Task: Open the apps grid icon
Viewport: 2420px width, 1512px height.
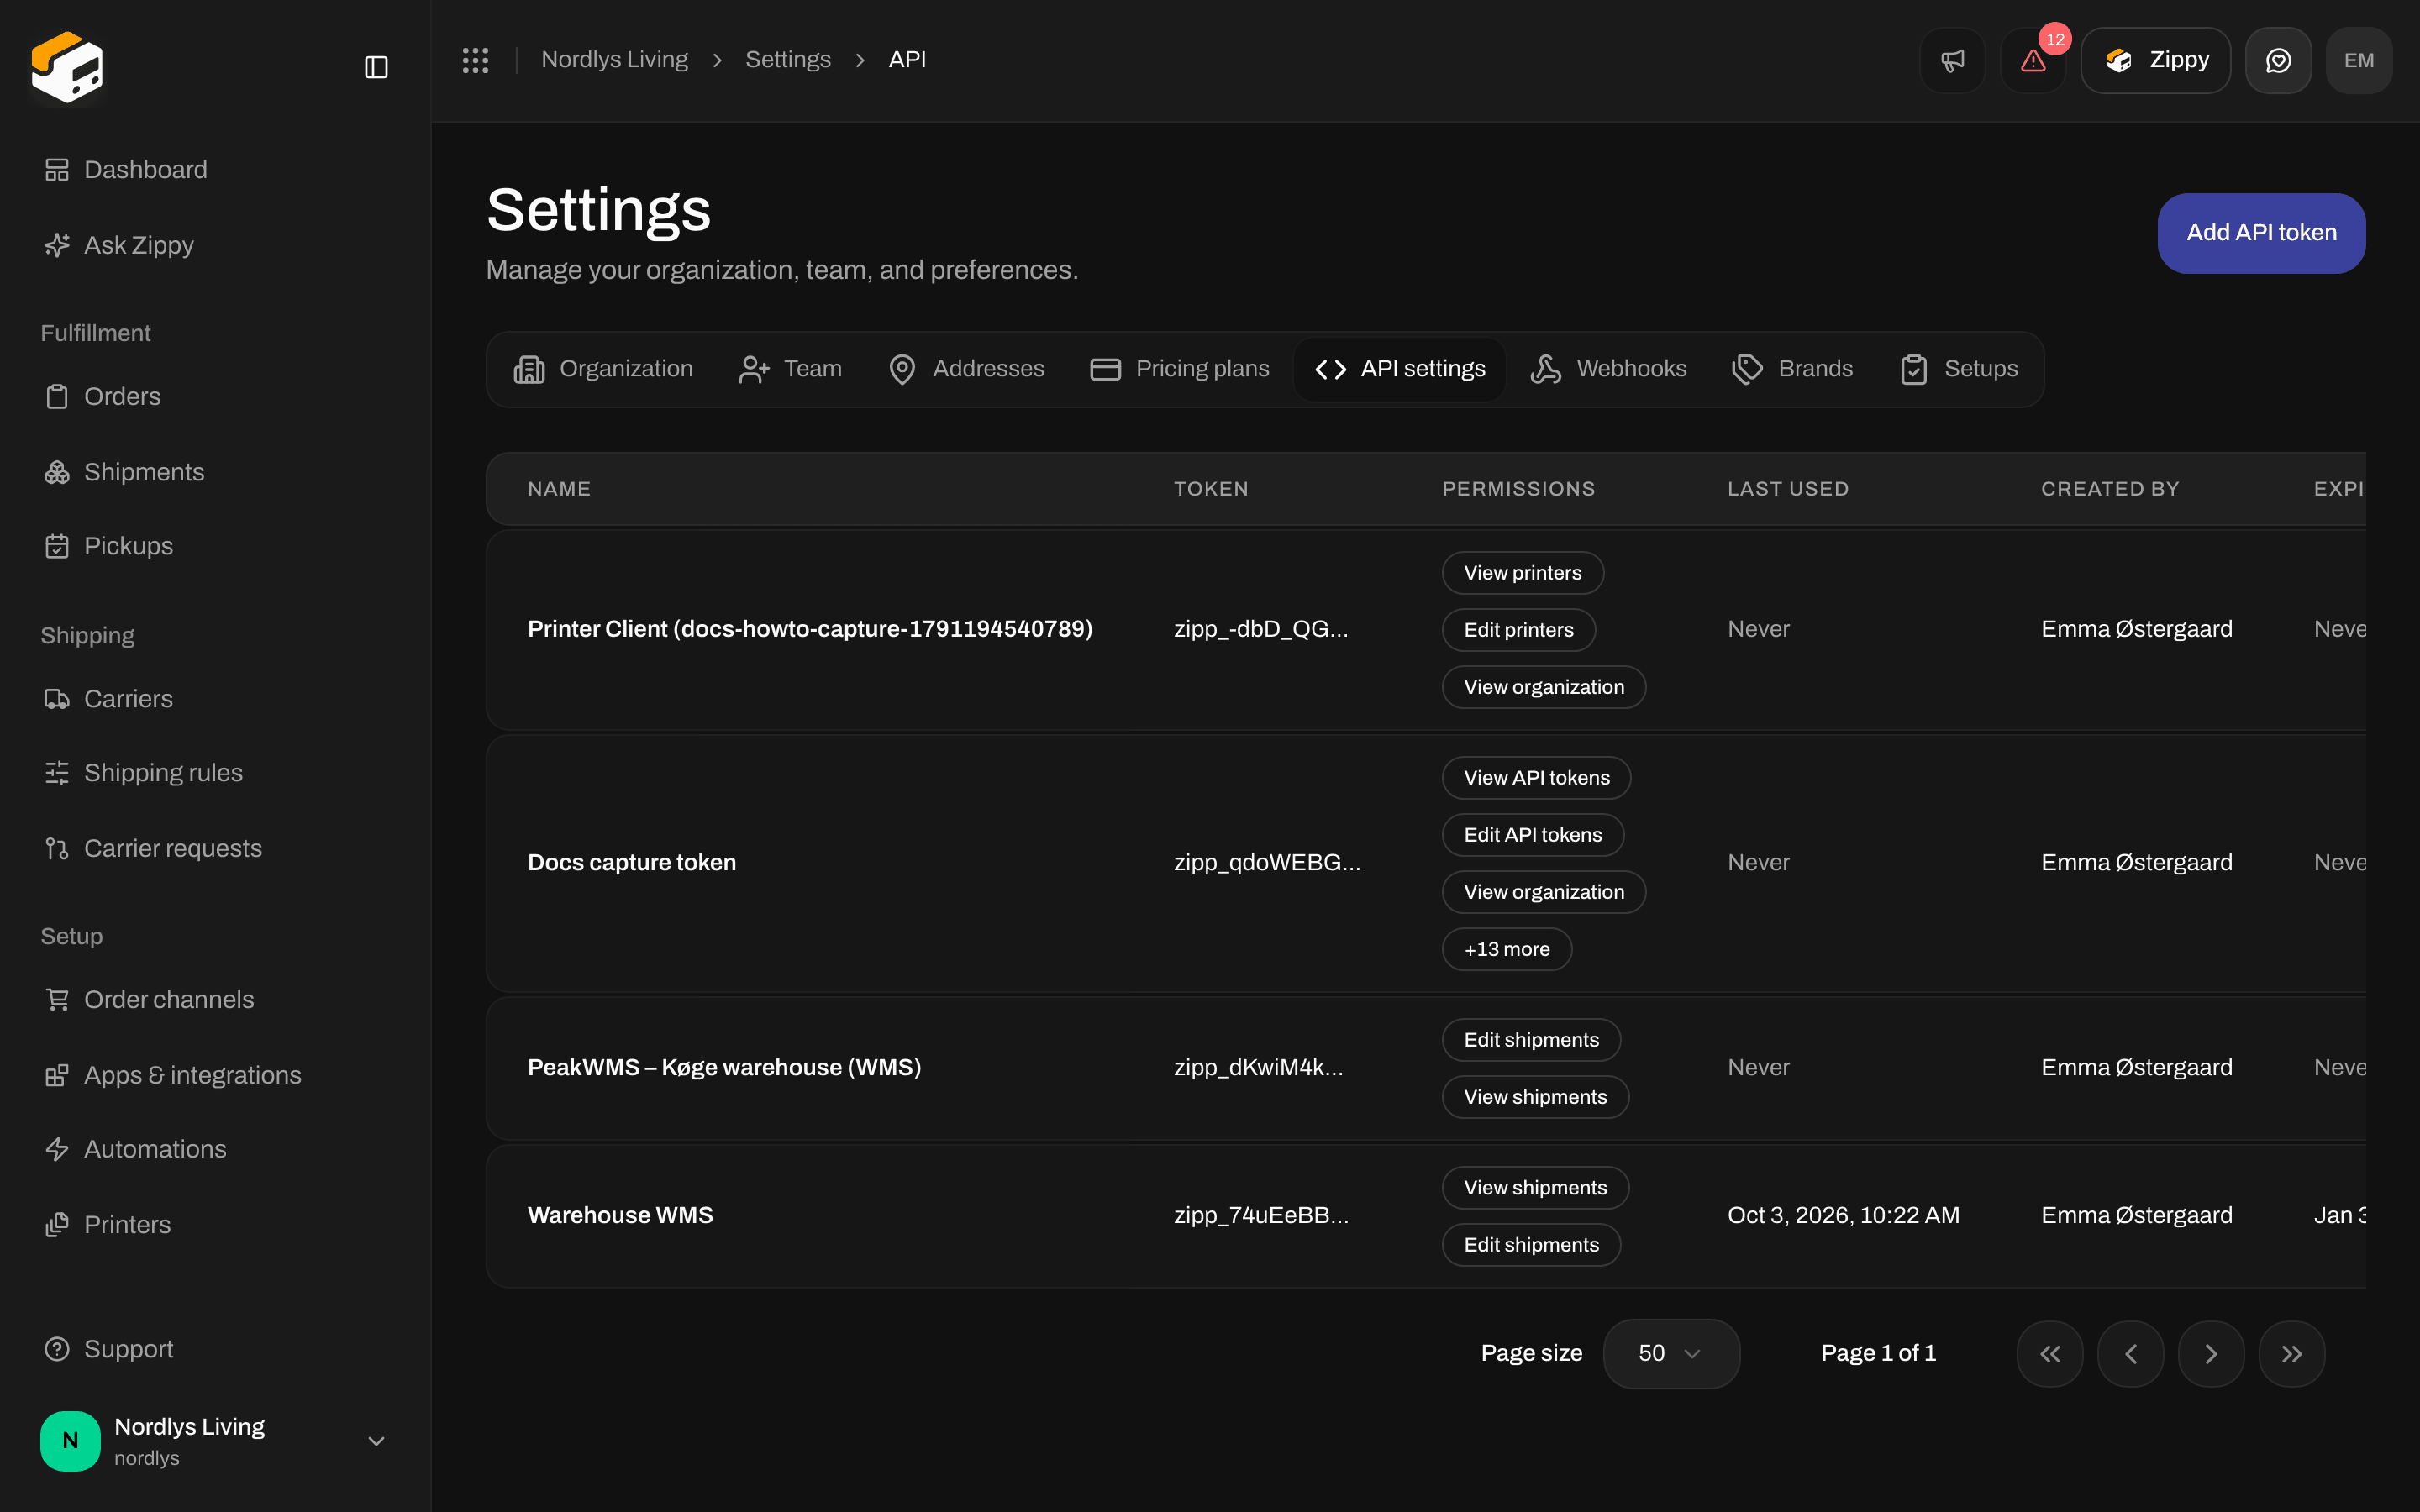Action: 475,60
